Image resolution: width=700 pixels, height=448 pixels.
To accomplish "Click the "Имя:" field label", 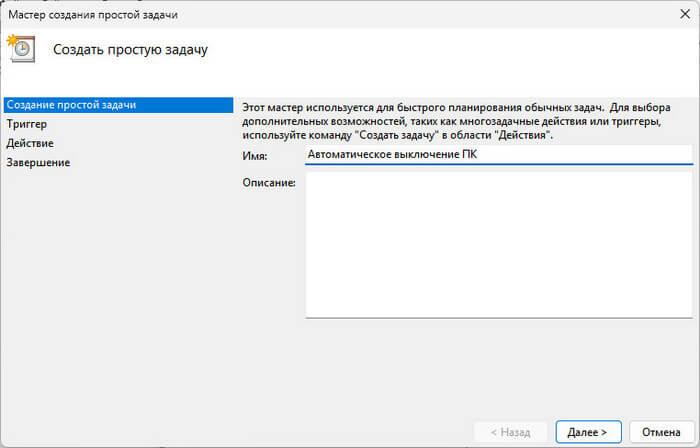I will tap(255, 156).
